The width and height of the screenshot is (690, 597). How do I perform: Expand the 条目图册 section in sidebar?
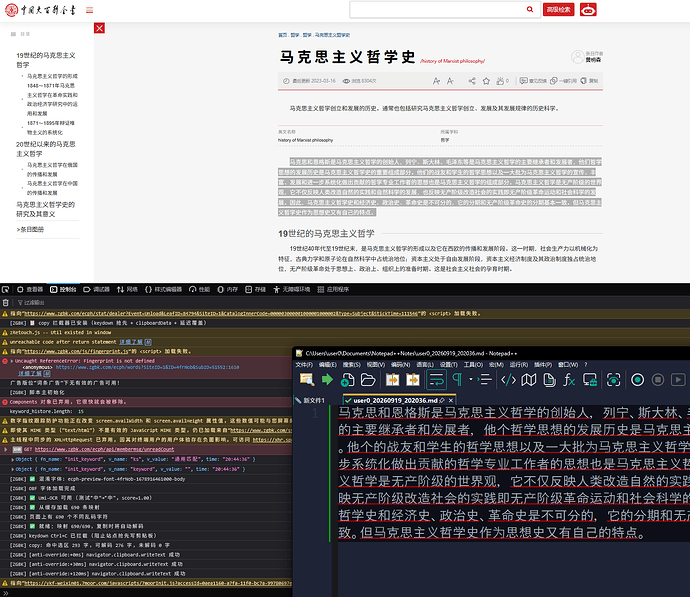coord(30,229)
